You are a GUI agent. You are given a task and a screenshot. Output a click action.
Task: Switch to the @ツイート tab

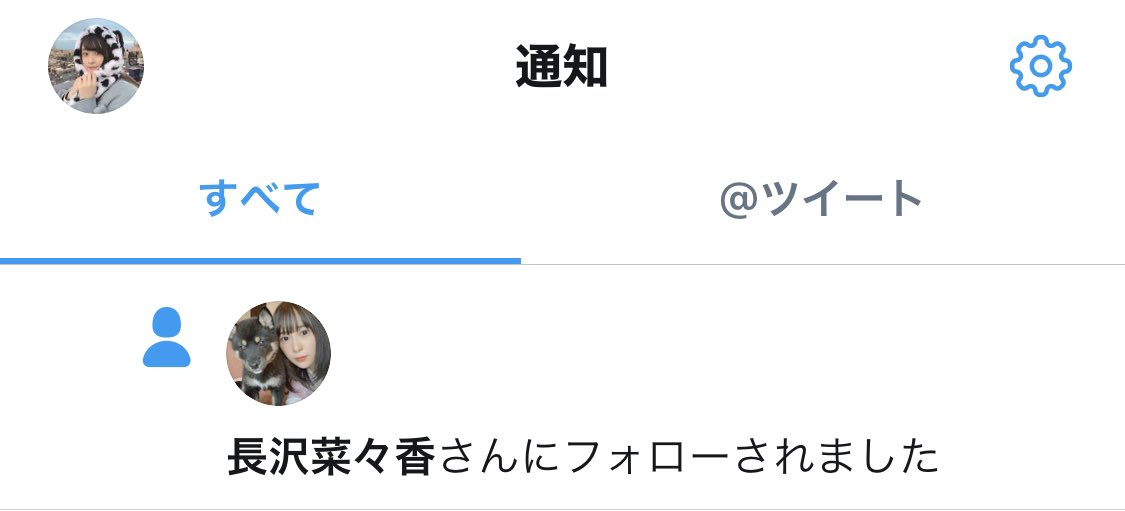coord(821,198)
